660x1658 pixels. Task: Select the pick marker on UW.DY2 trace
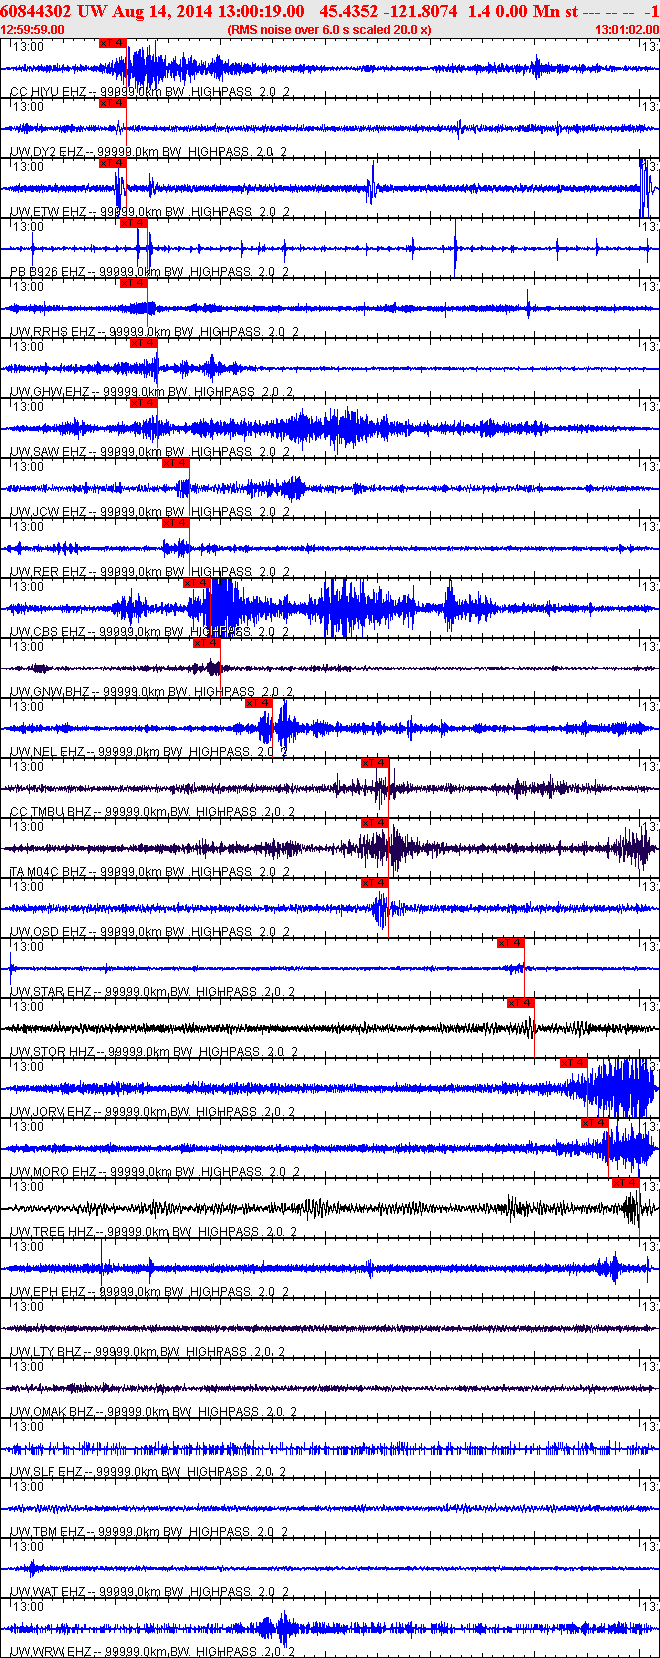point(113,103)
